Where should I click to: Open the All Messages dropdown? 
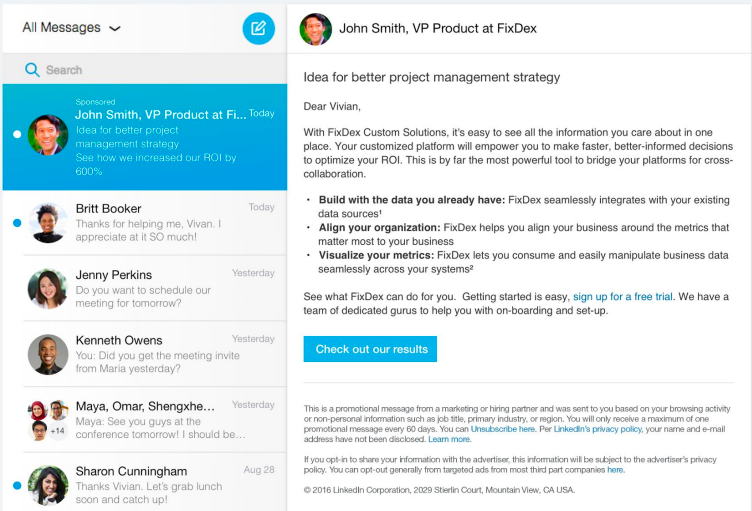[71, 28]
